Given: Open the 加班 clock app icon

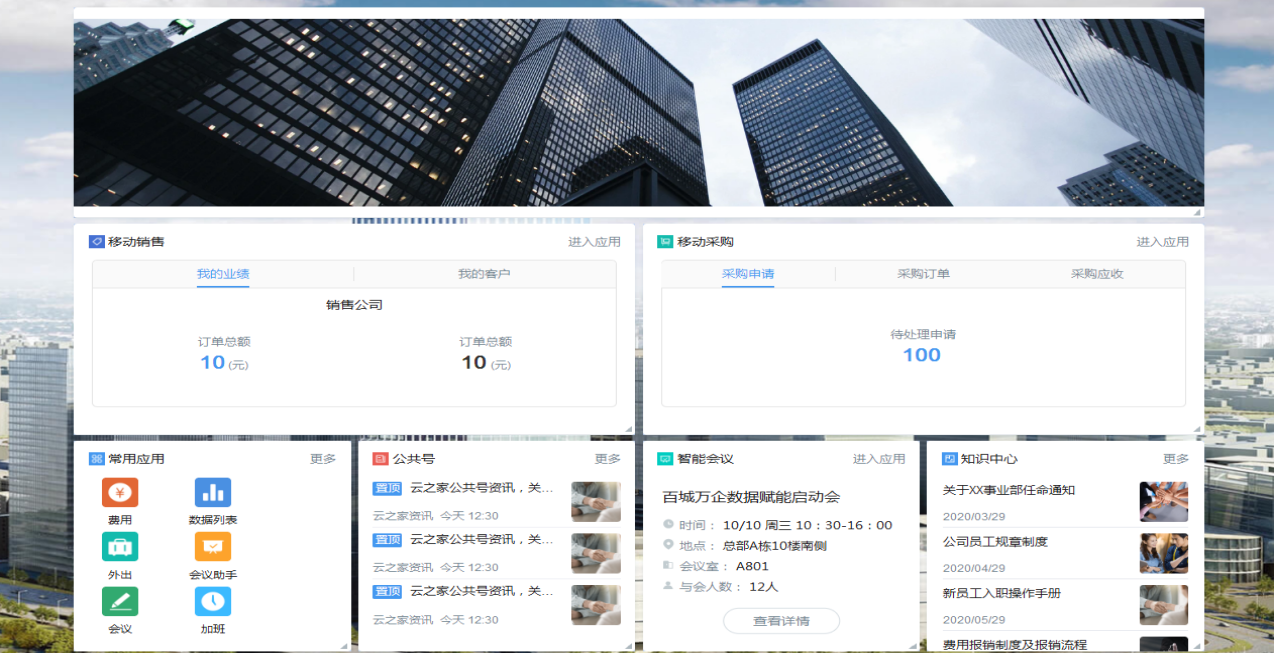Looking at the screenshot, I should 212,601.
